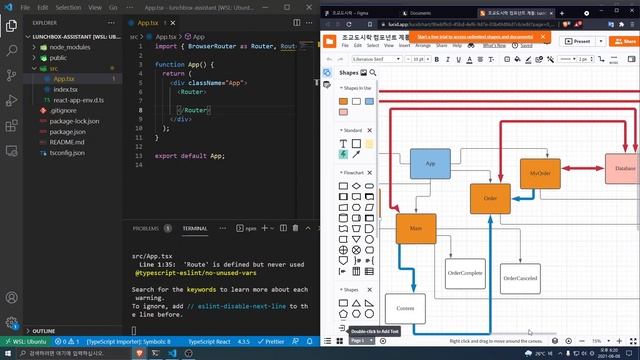Toggle Lucidchart fullscreen mode
This screenshot has width=640, height=360.
(633, 341)
